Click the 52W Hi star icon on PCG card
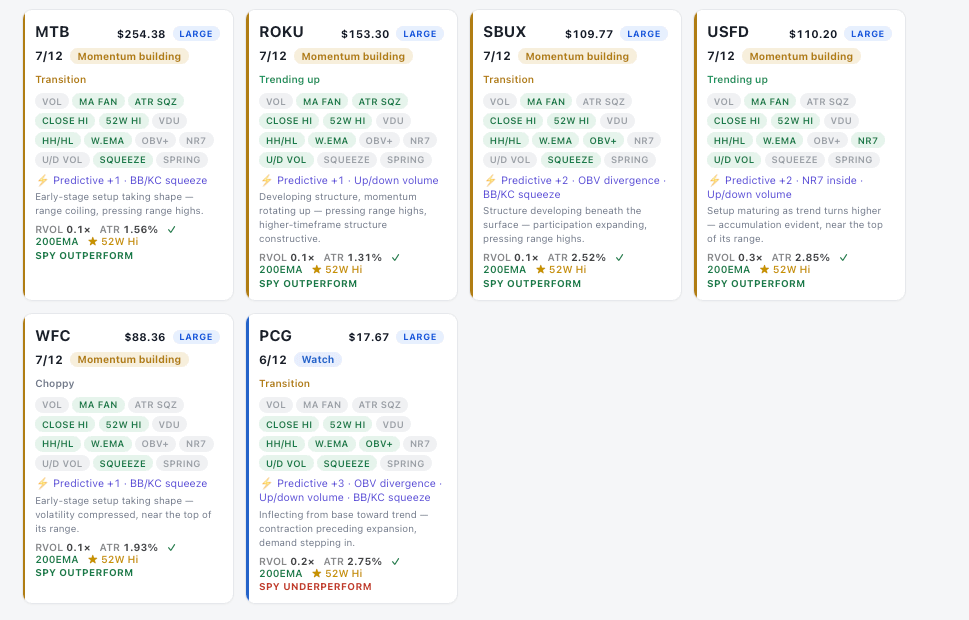969x620 pixels. point(316,574)
